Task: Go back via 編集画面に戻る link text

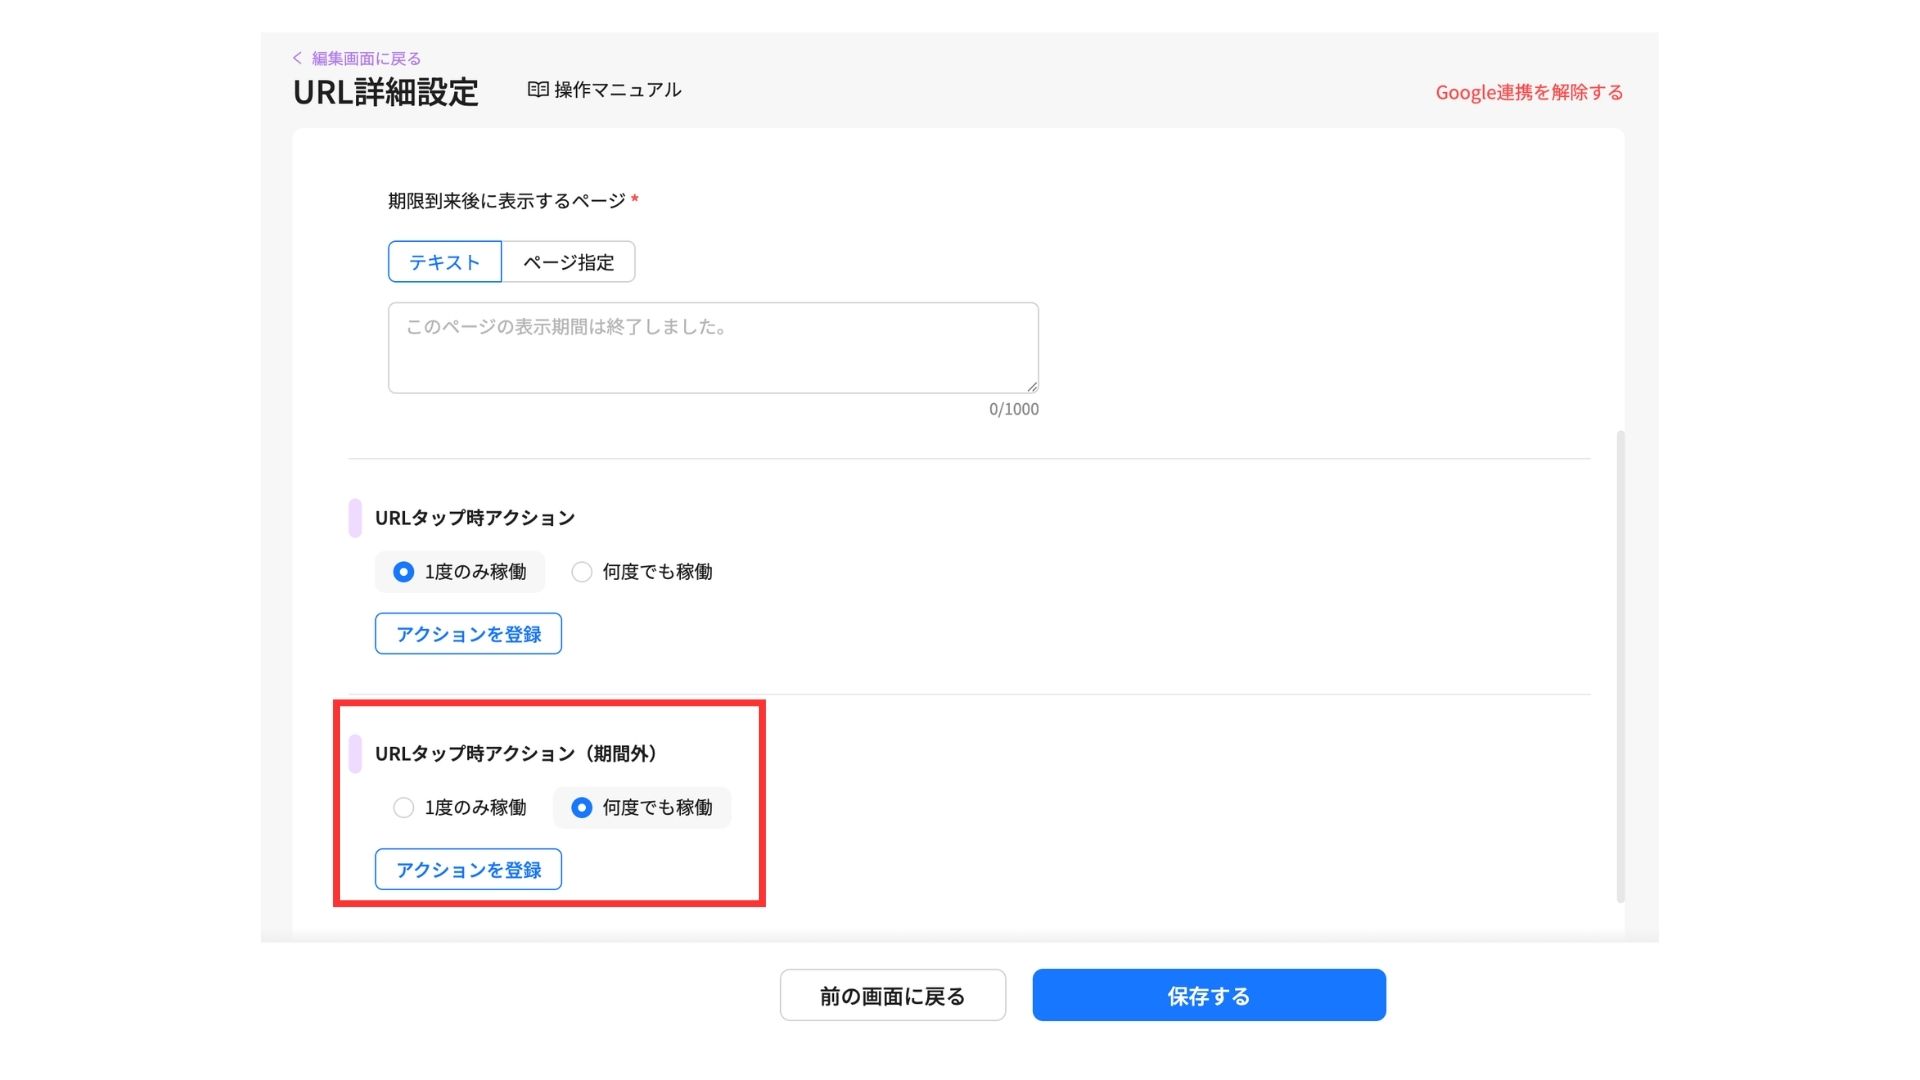Action: click(x=366, y=58)
